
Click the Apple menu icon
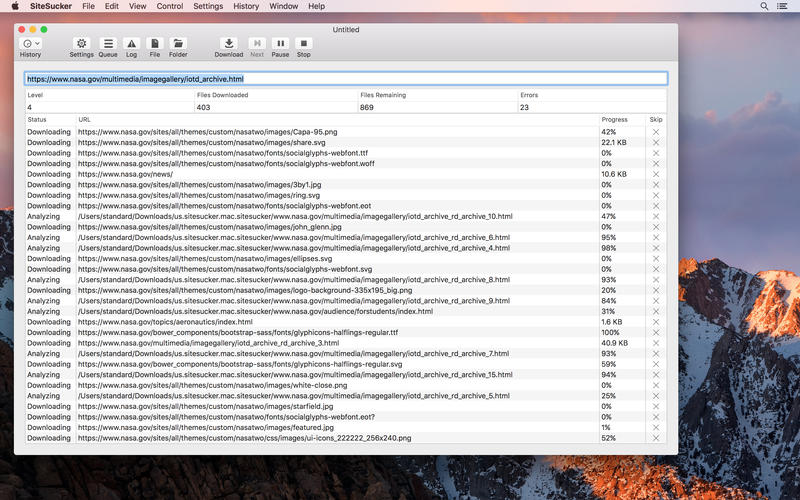coord(15,6)
